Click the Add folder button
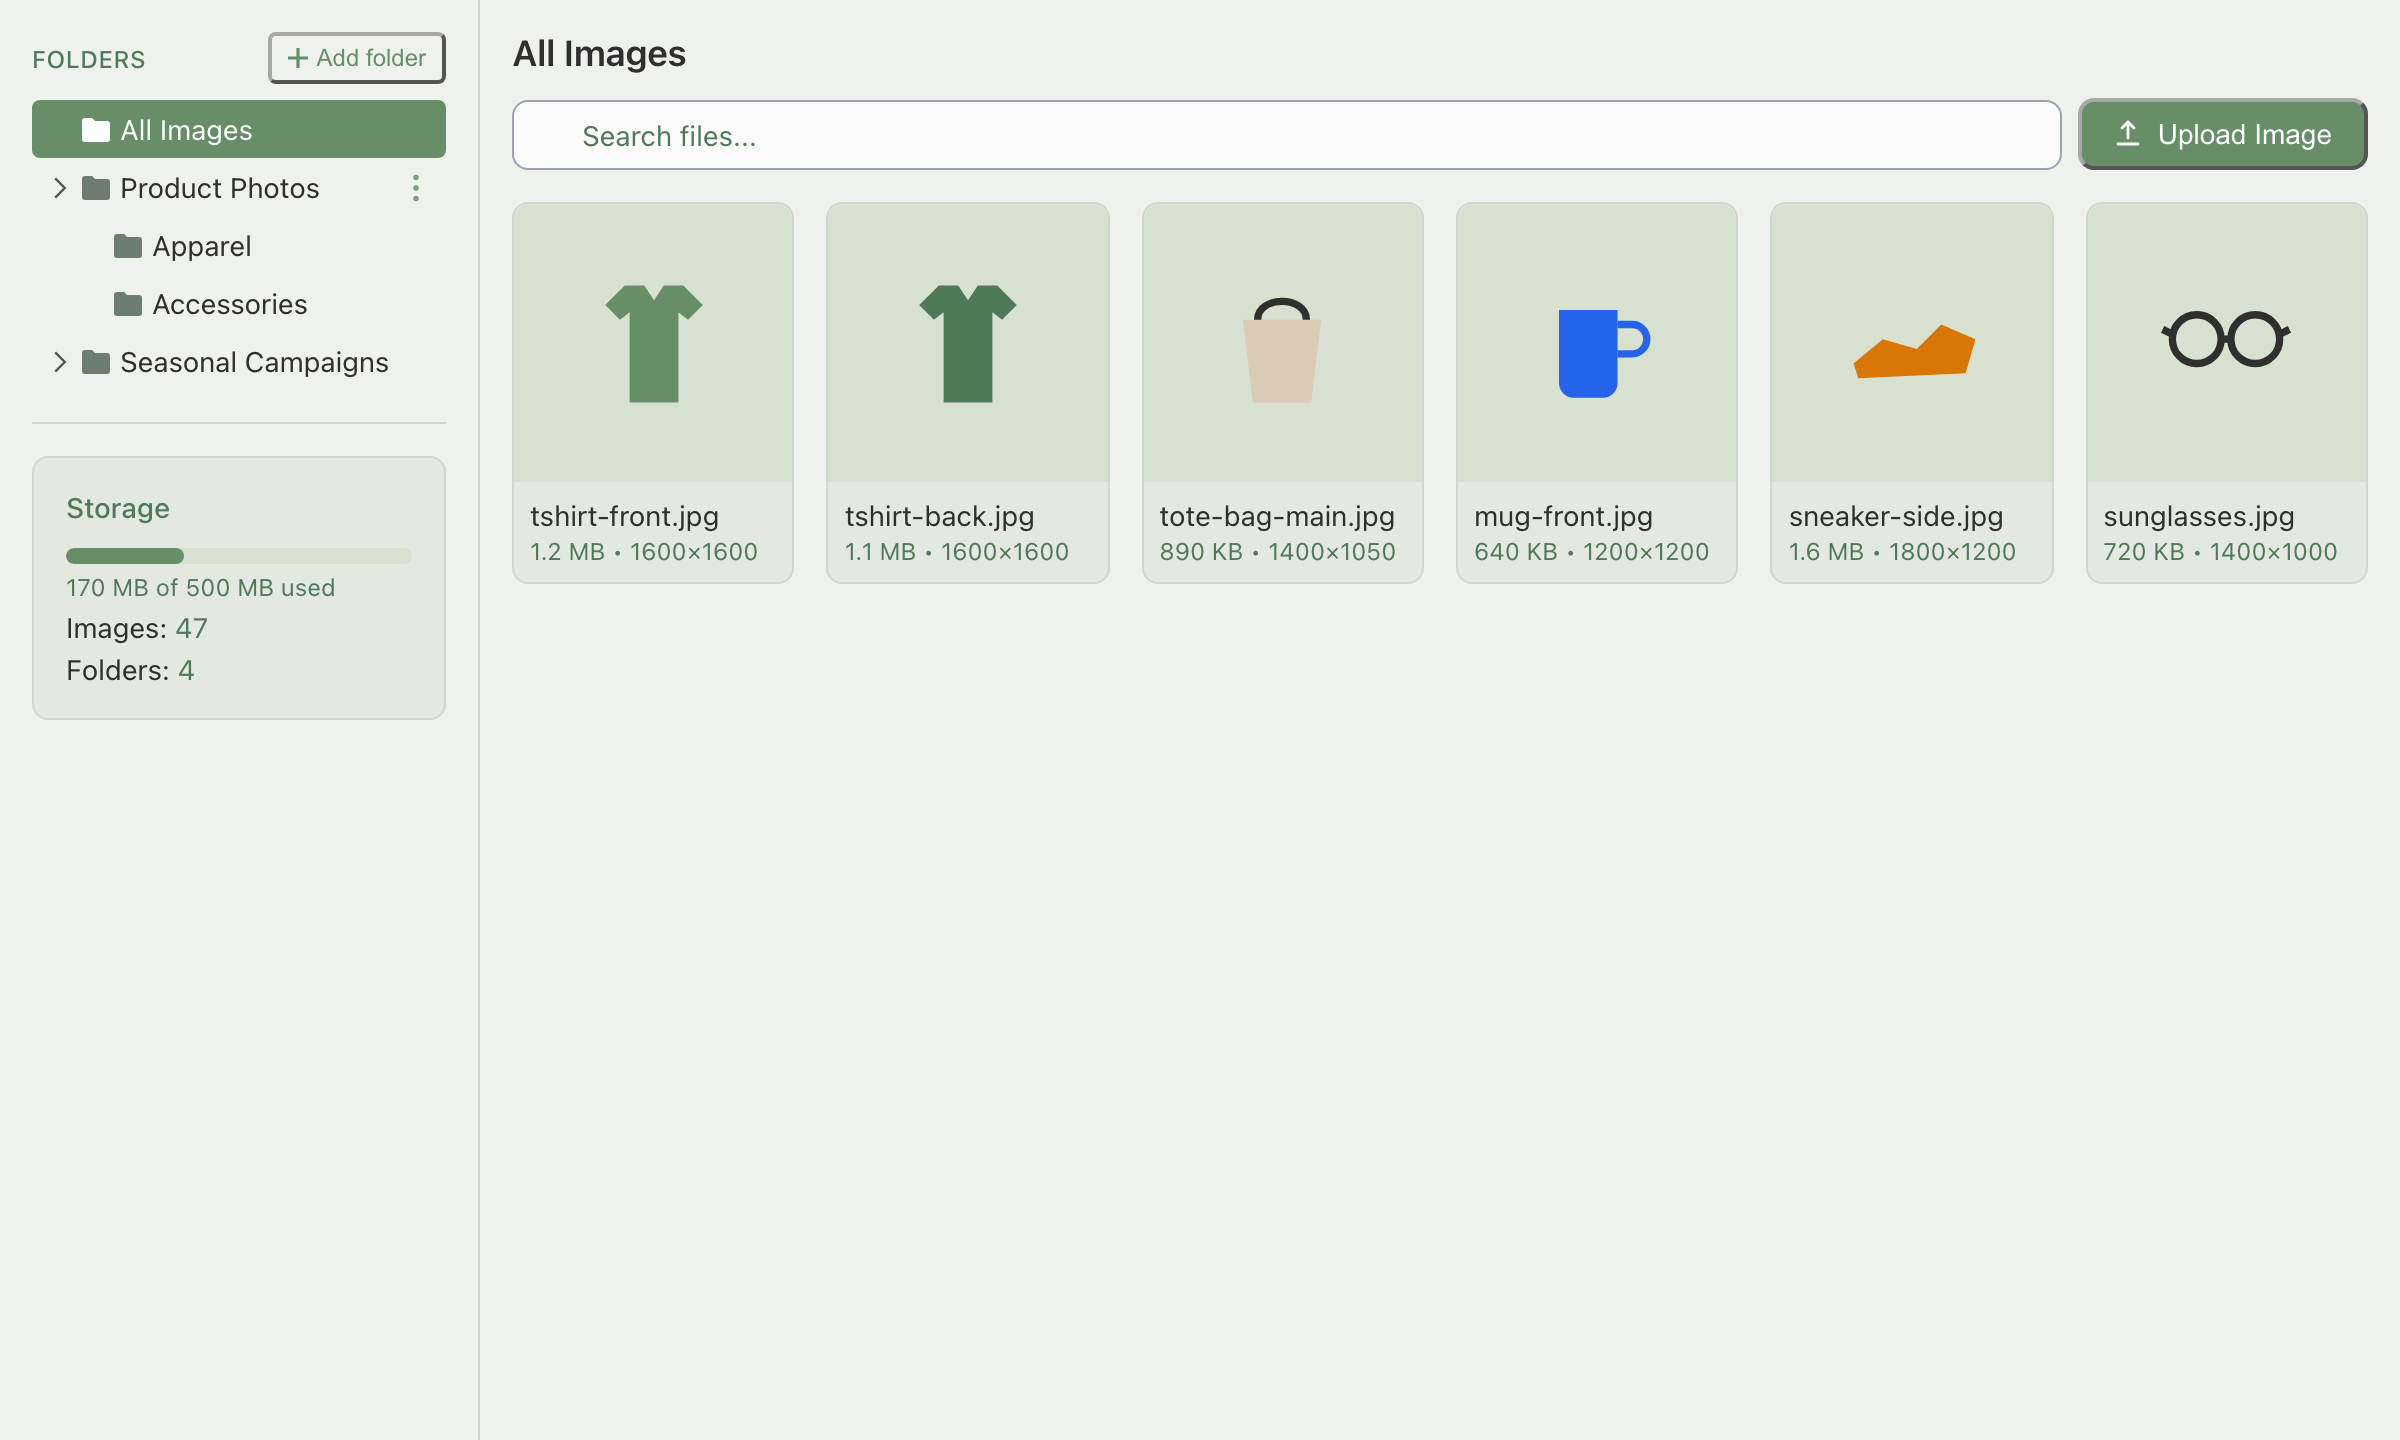2400x1440 pixels. click(357, 58)
